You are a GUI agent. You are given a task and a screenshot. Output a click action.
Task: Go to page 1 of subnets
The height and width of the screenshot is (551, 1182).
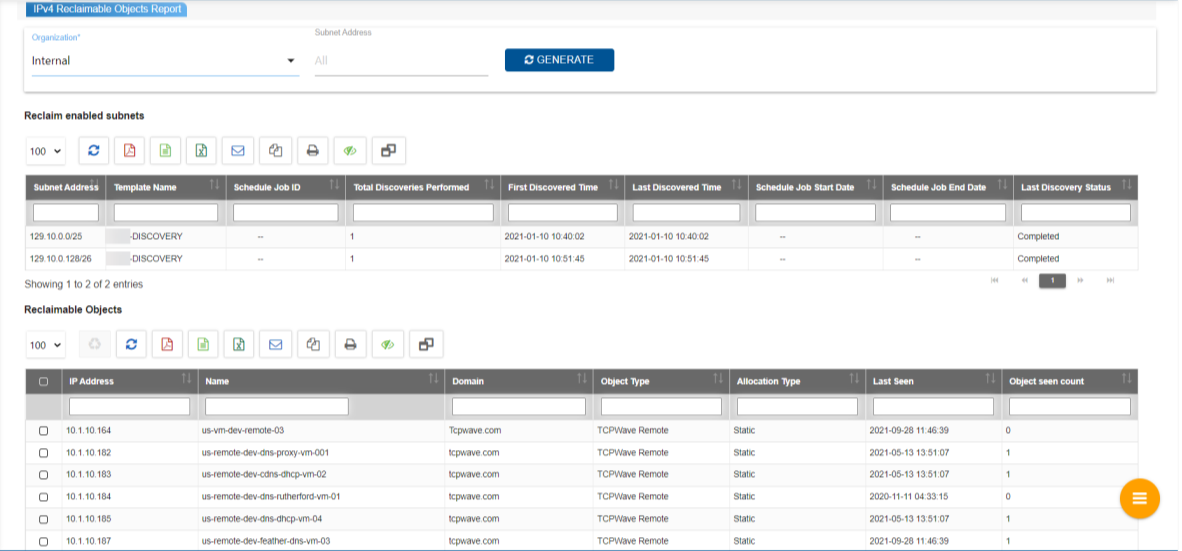pos(1053,280)
